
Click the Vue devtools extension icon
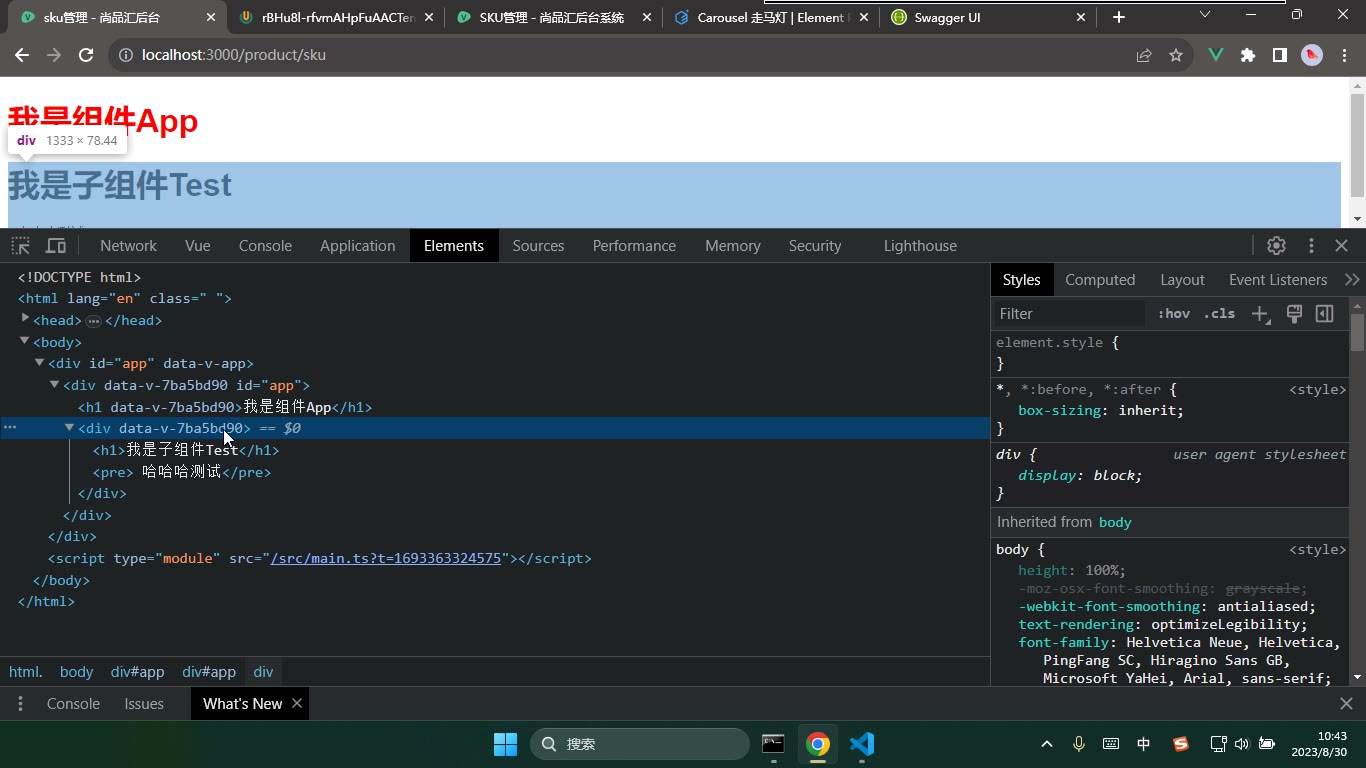point(1216,55)
